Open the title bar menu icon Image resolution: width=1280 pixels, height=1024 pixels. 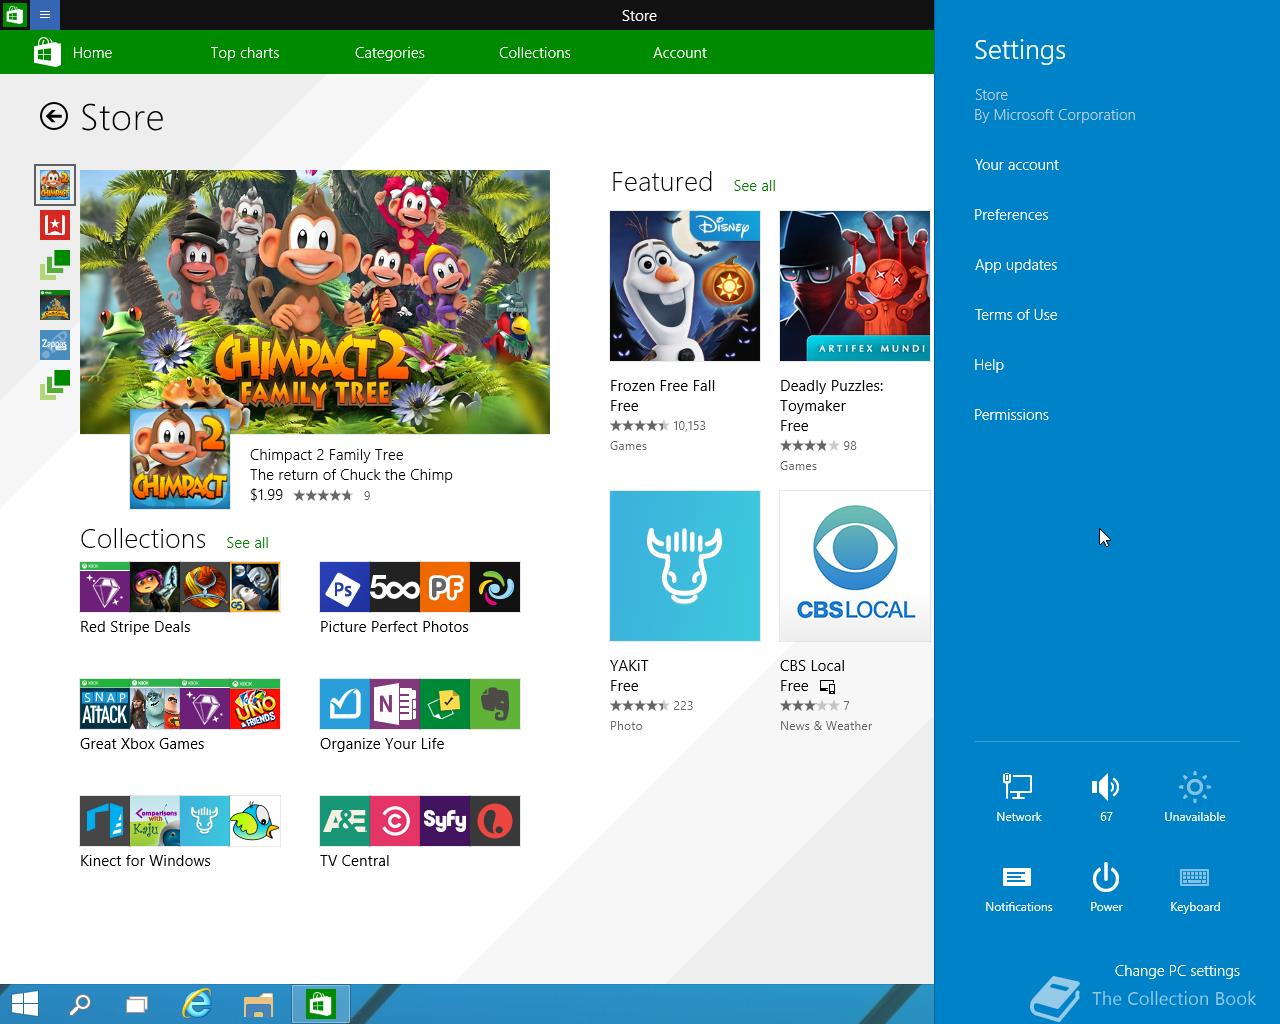(45, 15)
